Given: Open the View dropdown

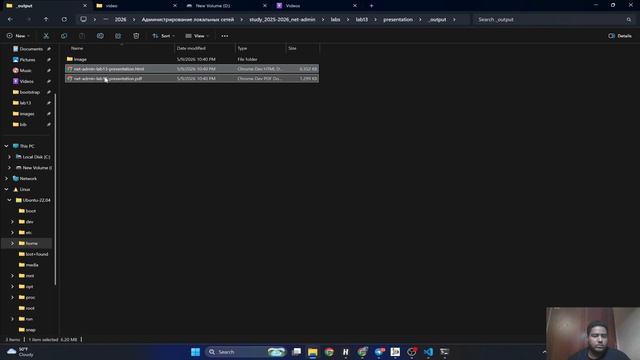Looking at the screenshot, I should tap(197, 36).
